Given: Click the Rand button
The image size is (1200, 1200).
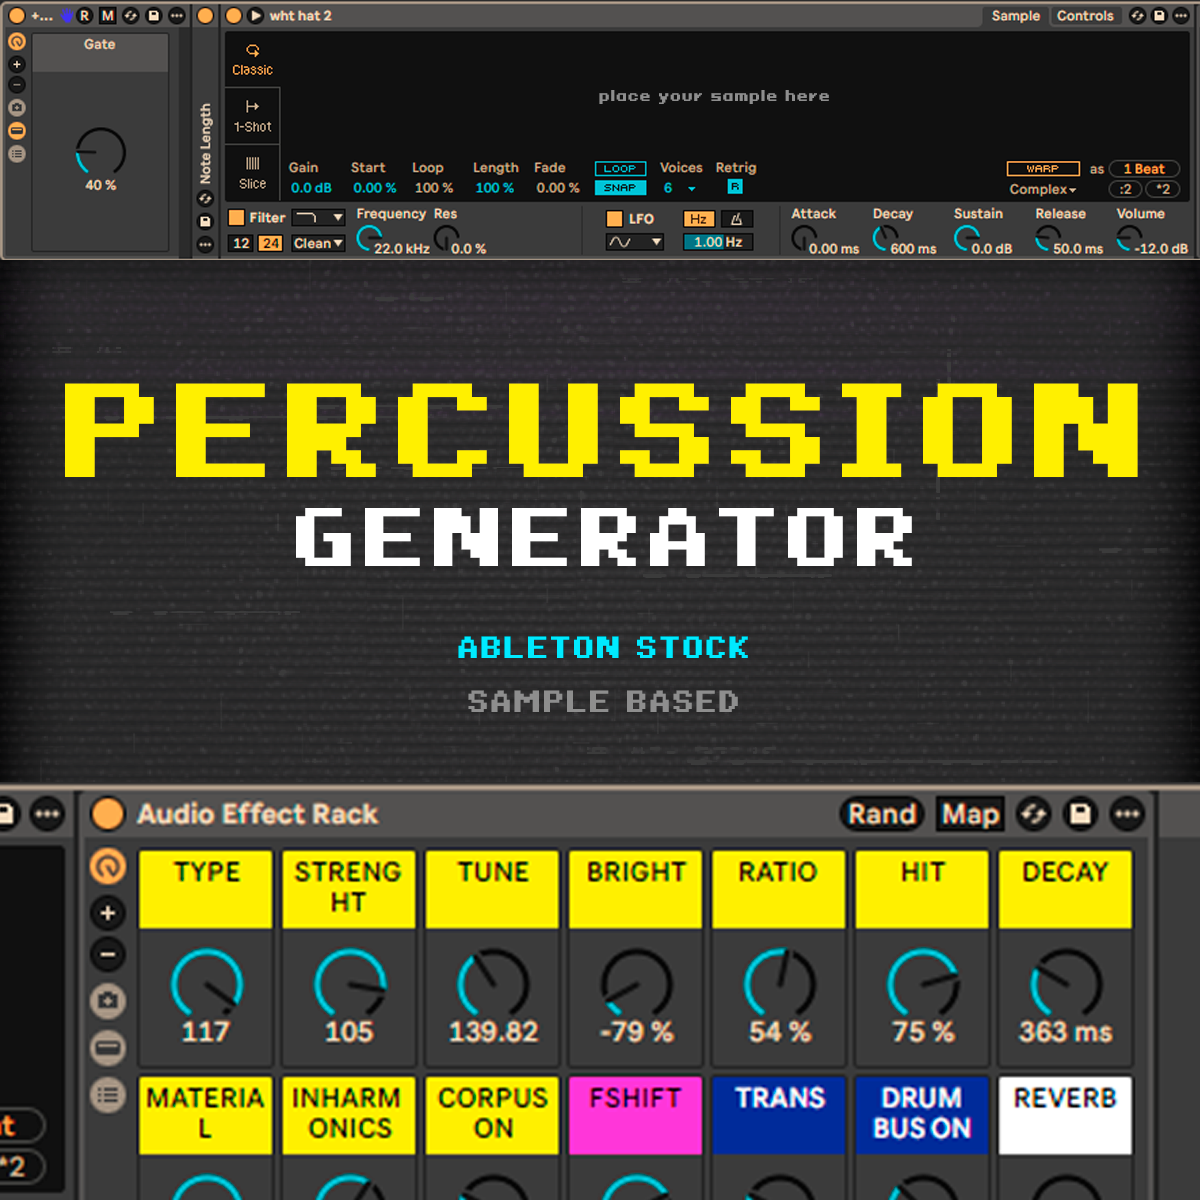Looking at the screenshot, I should coord(882,814).
